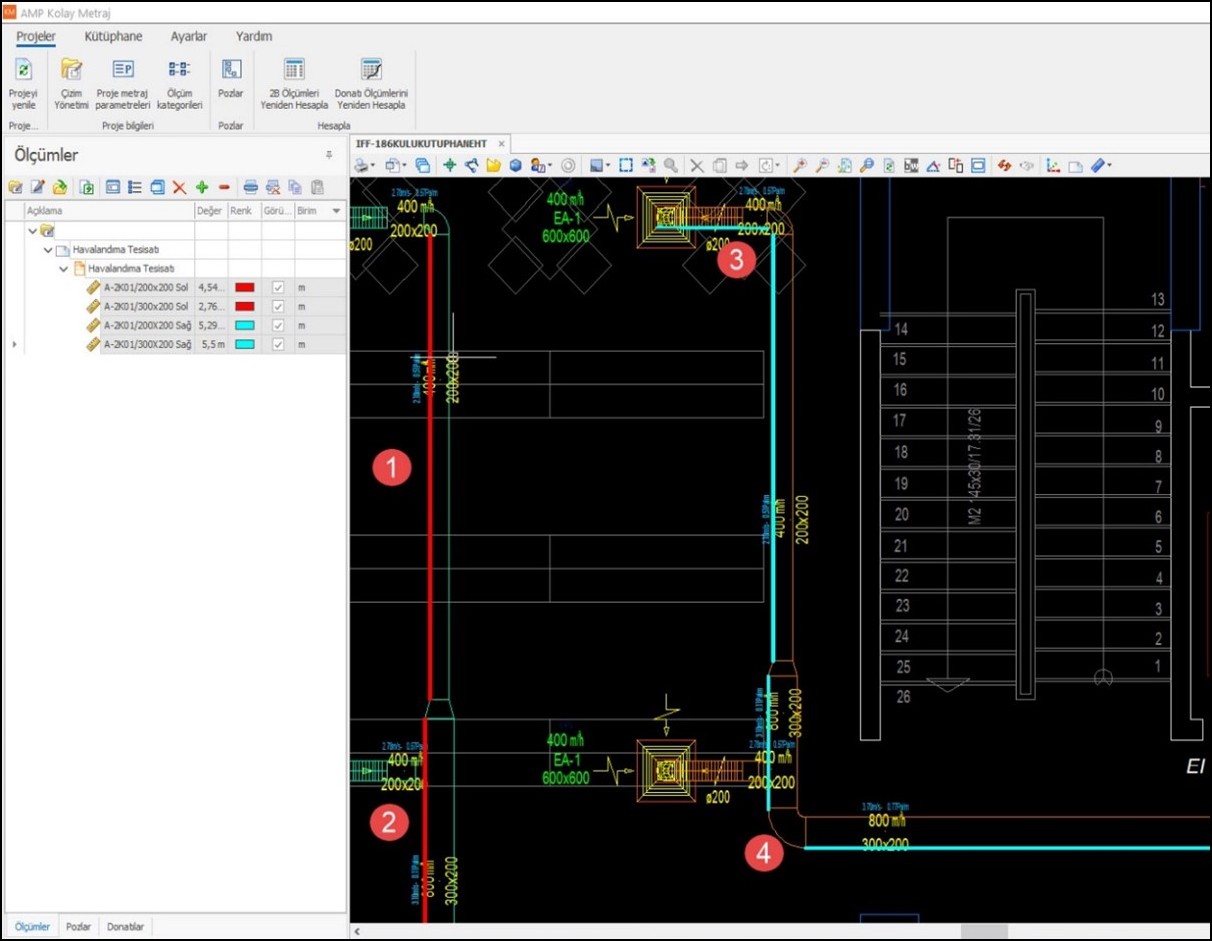This screenshot has height=941, width=1212.
Task: Click the Pozlar ribbon icon
Action: click(231, 70)
